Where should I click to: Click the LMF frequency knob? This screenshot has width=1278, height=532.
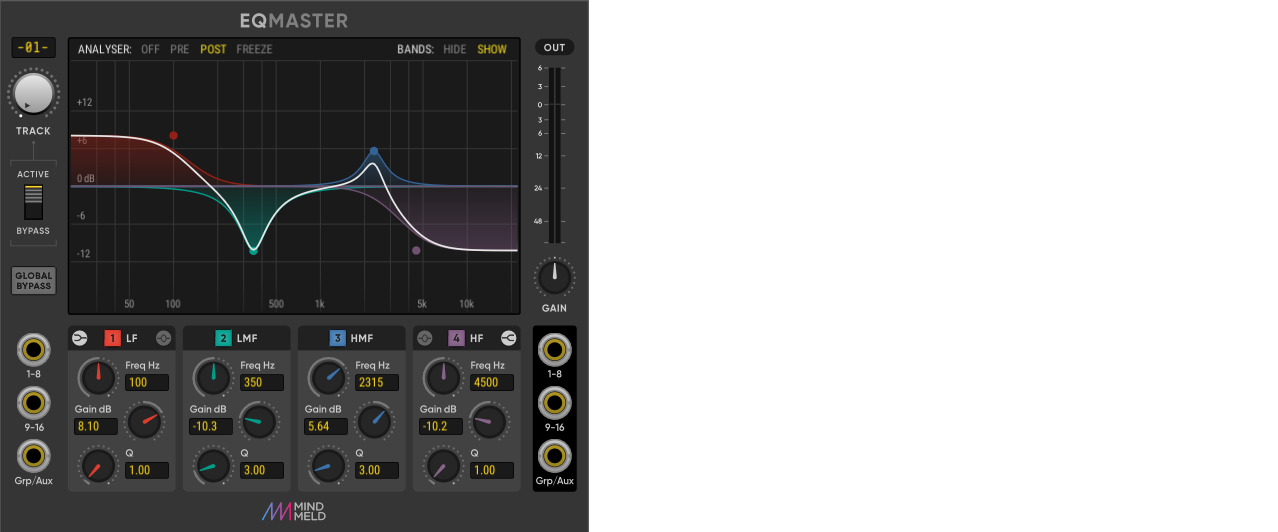click(212, 376)
